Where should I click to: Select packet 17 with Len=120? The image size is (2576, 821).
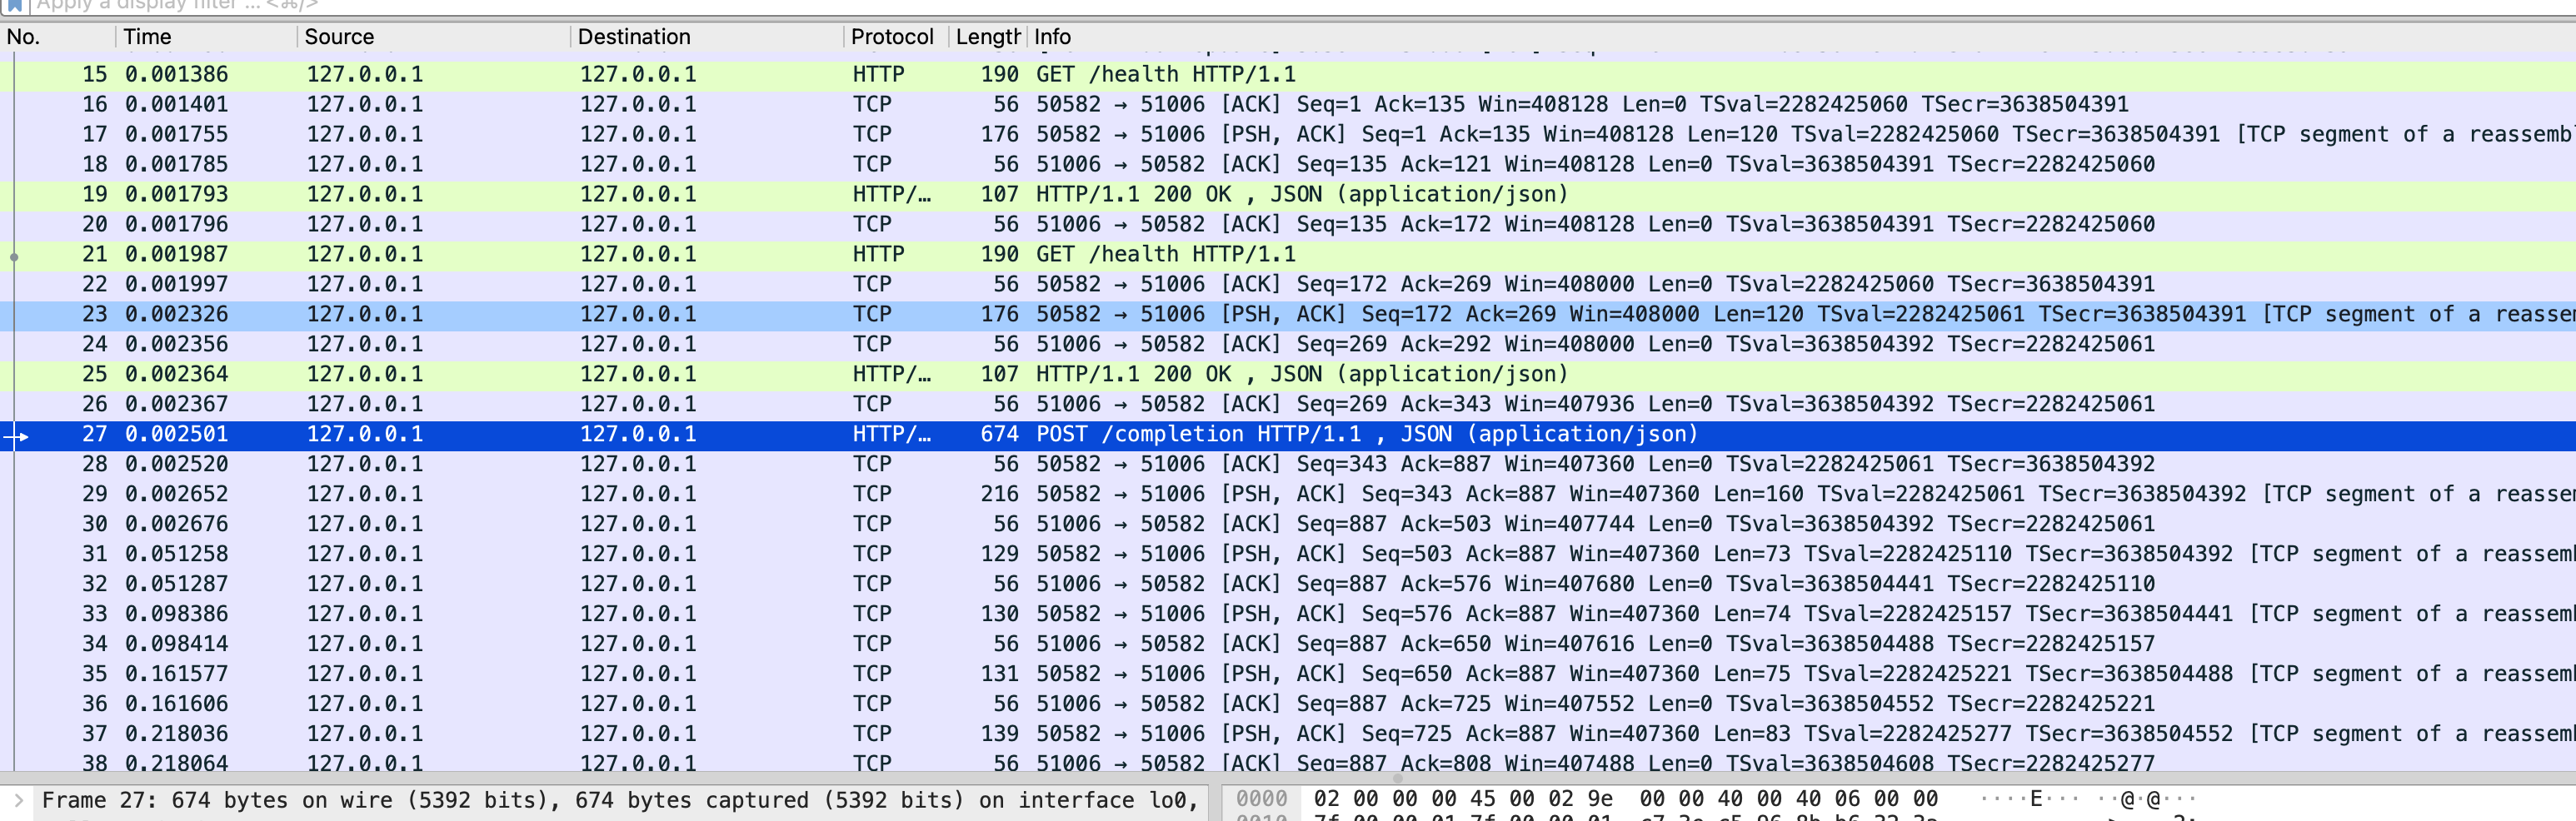1288,135
